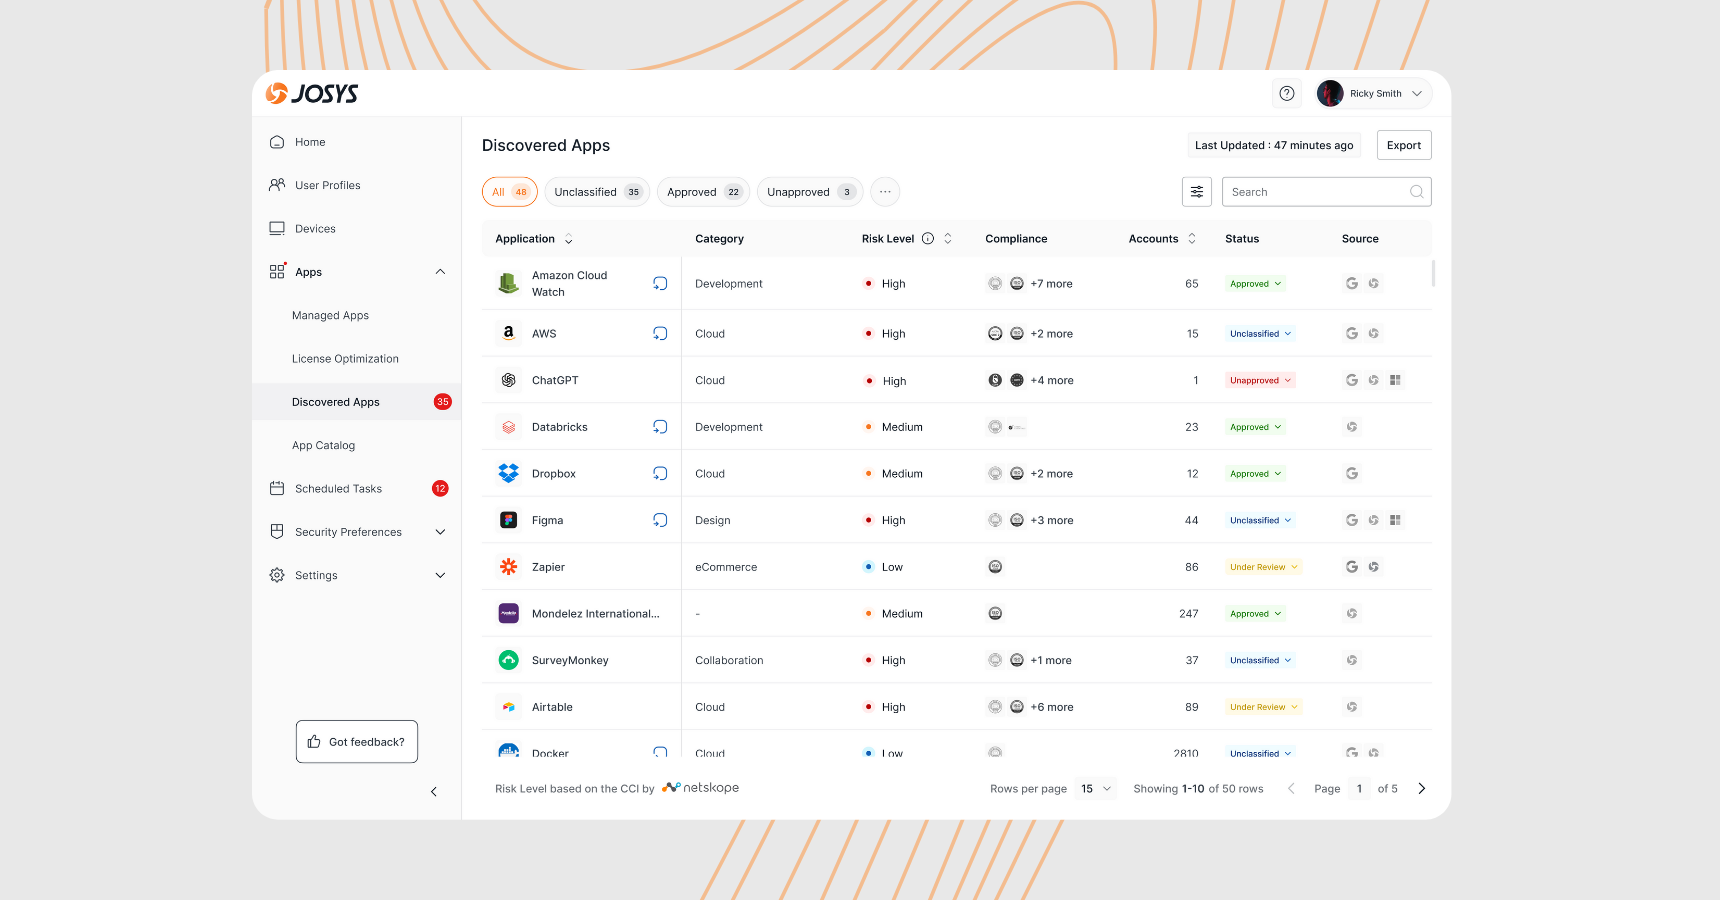Click first compliance badge in AWS row

(x=995, y=334)
